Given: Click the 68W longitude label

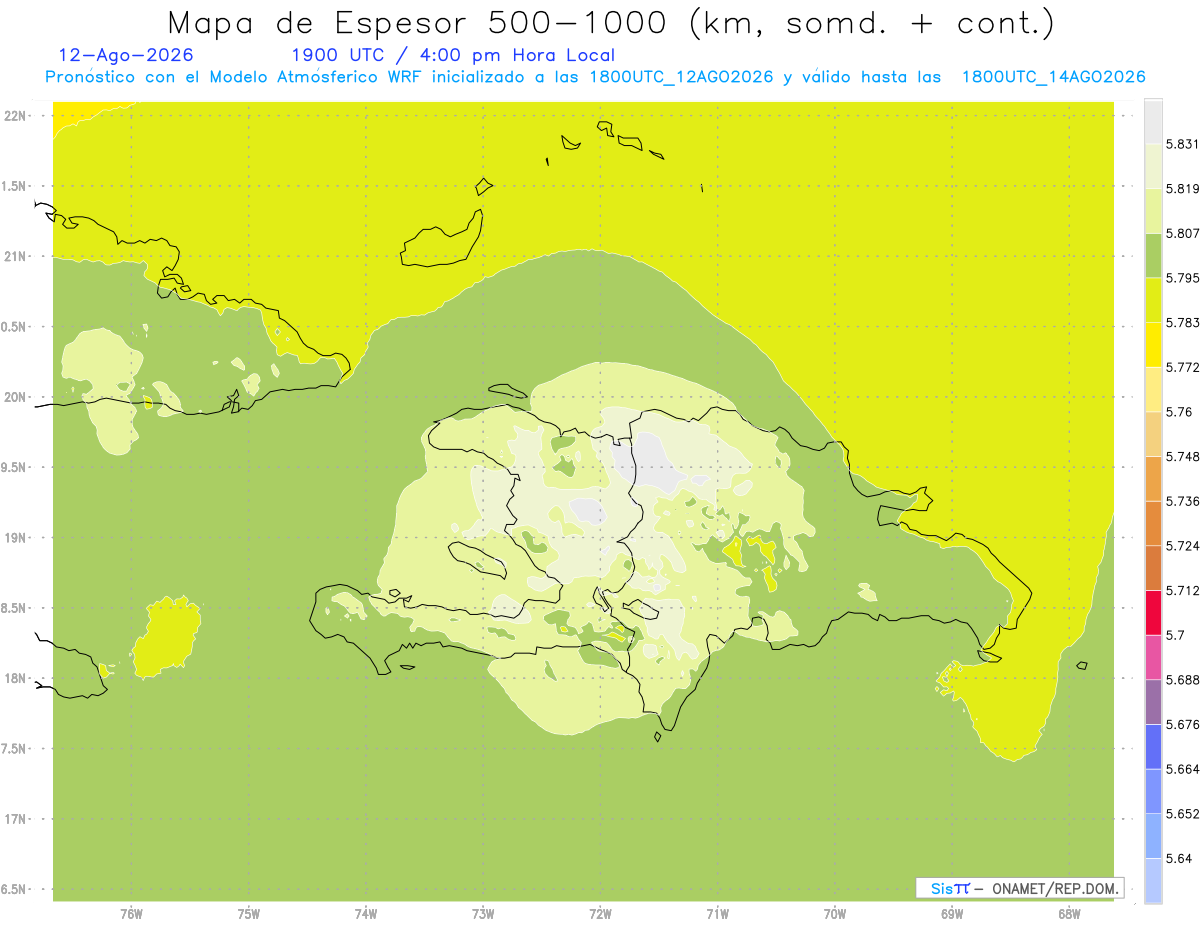Looking at the screenshot, I should point(1069,913).
